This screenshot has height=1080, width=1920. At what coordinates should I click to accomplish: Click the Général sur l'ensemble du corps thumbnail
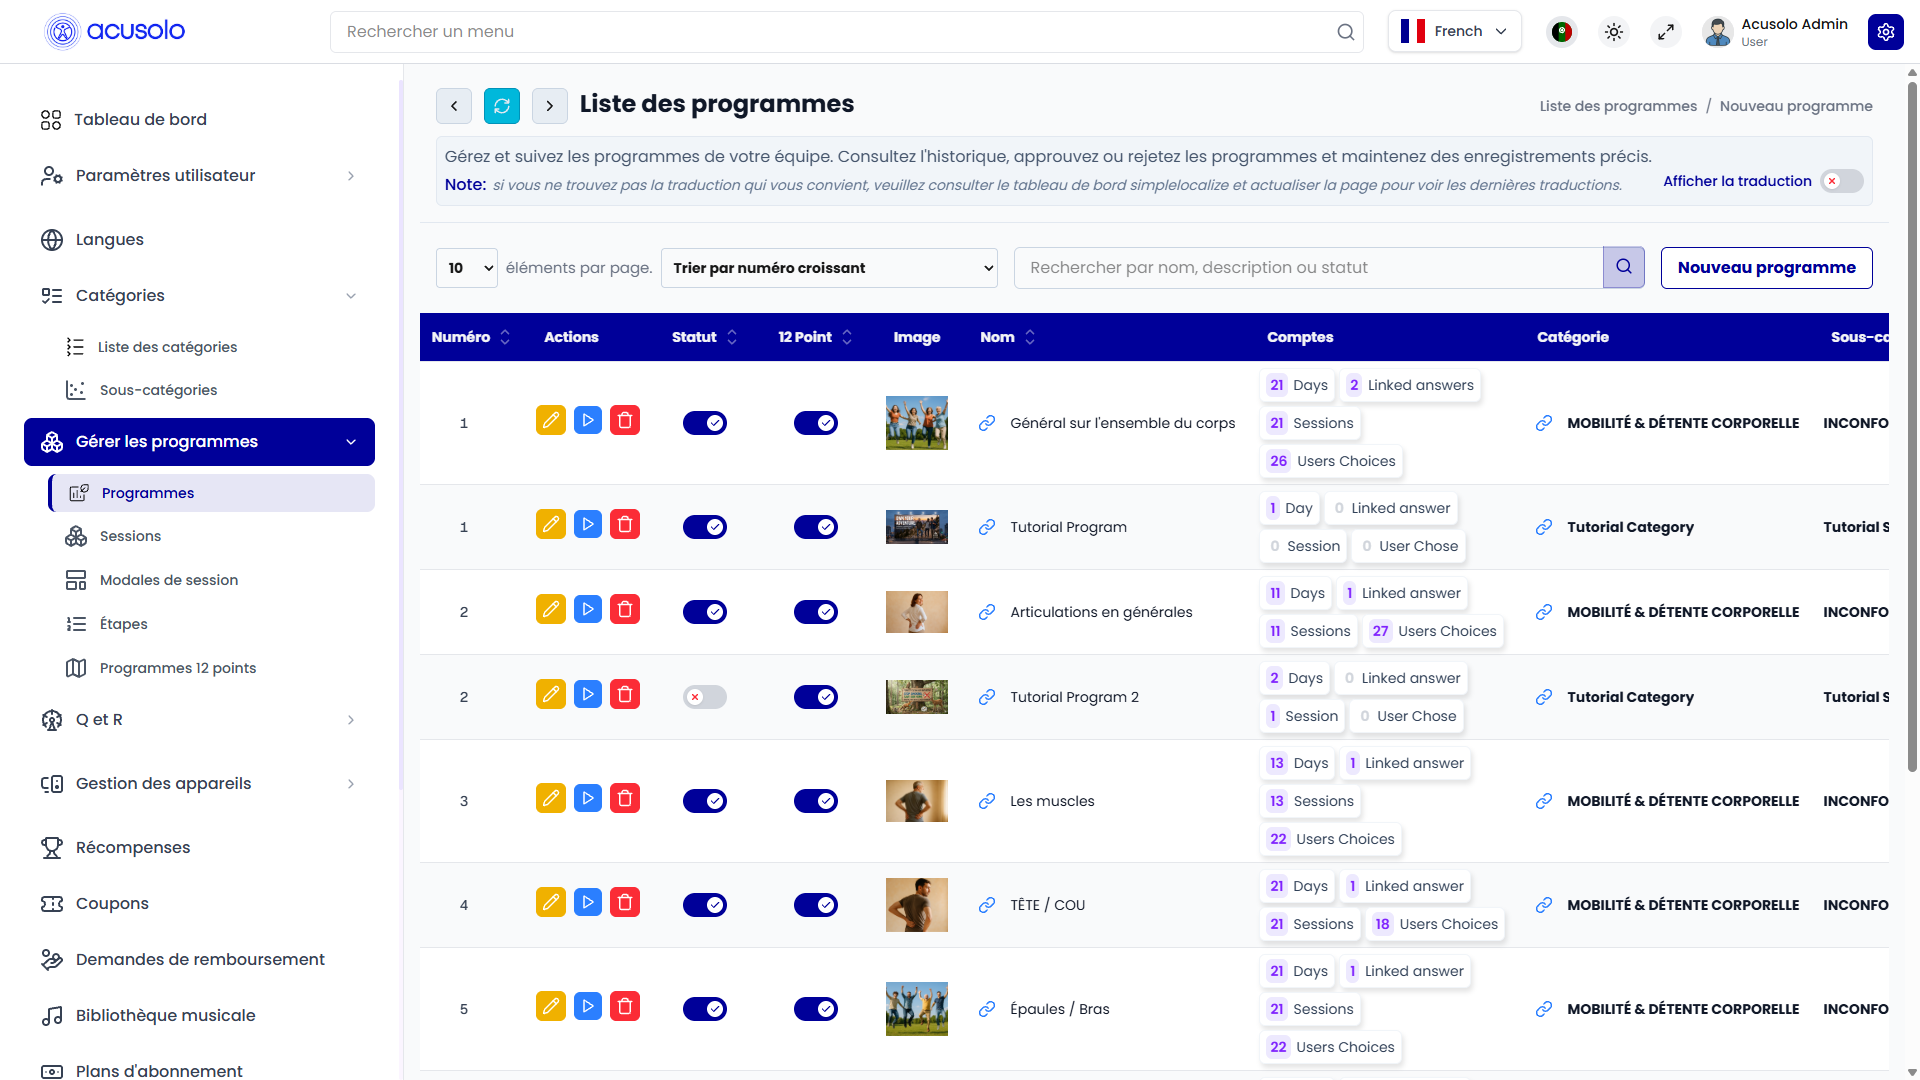click(917, 423)
